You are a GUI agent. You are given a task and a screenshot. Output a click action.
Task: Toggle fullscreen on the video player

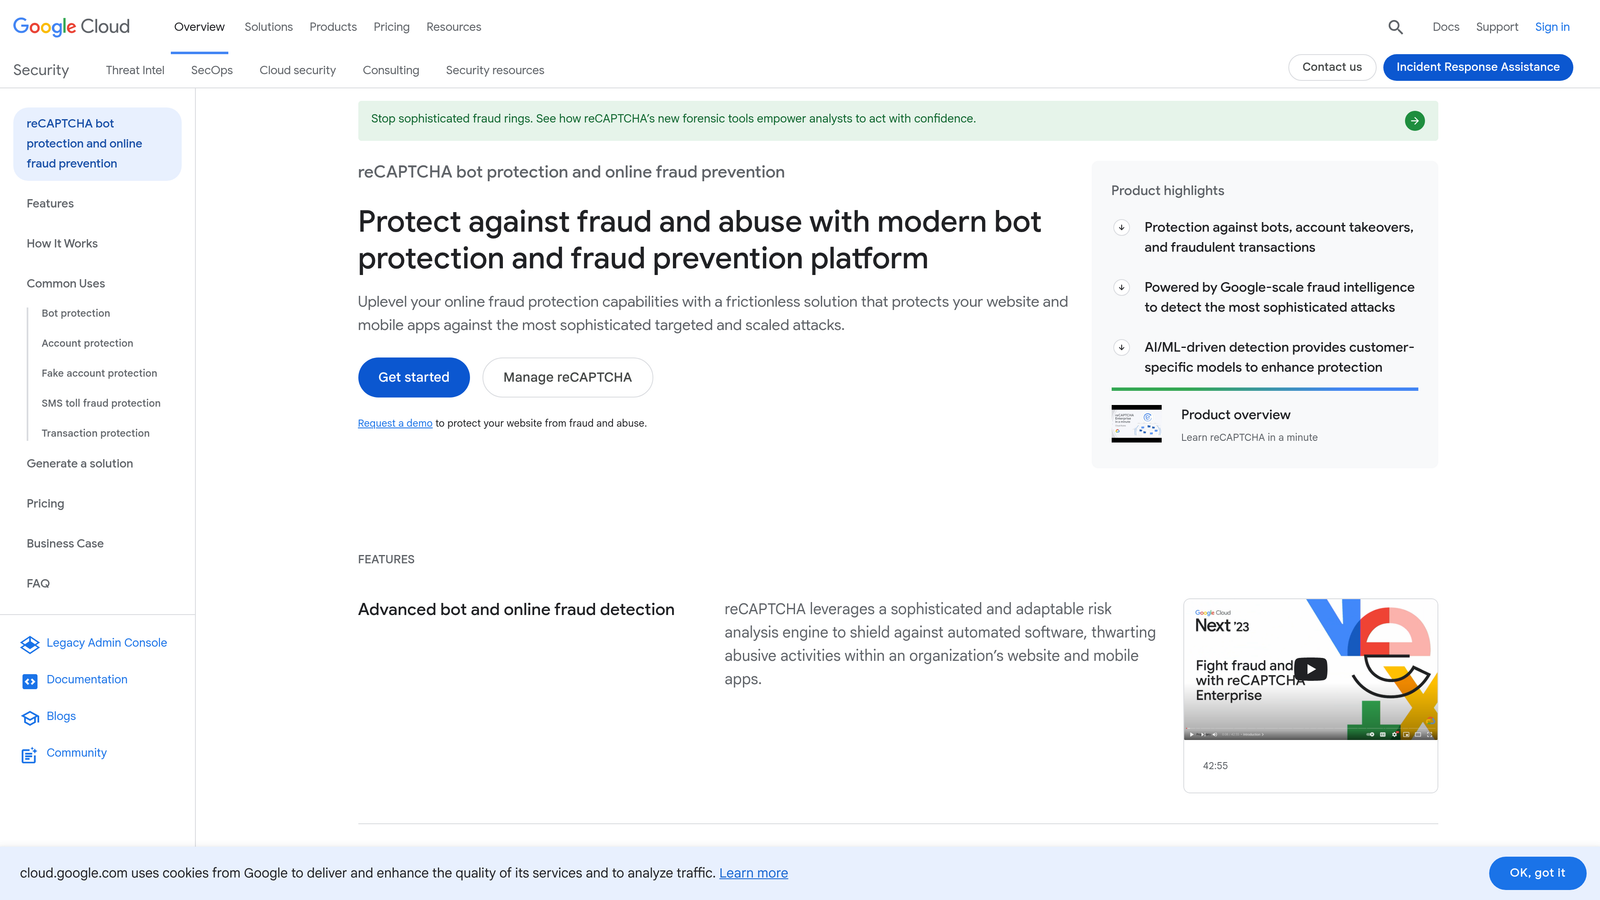click(1429, 735)
